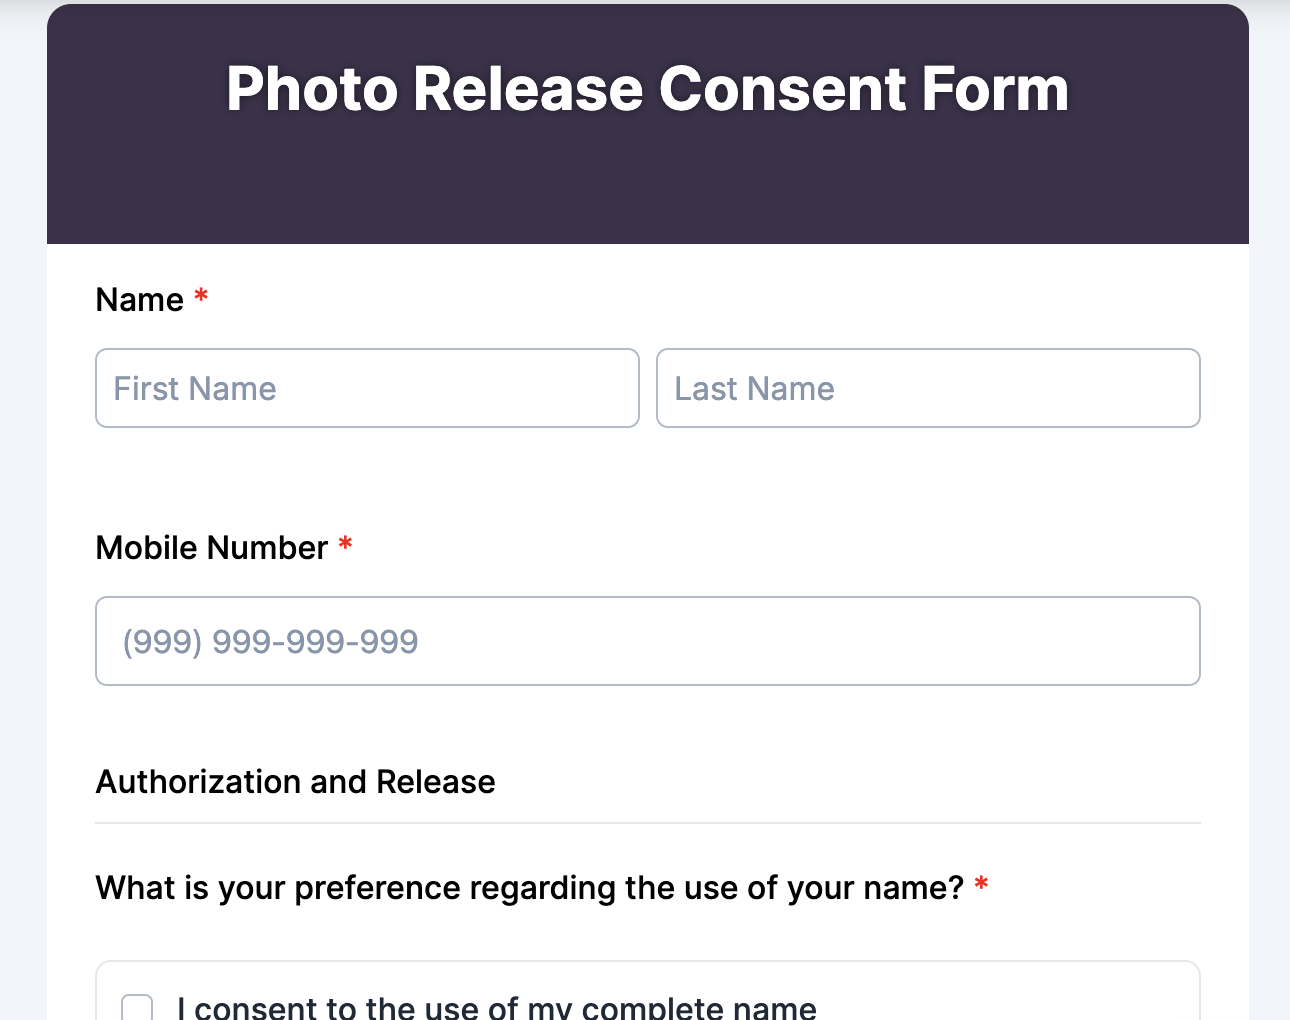Click inside the Last Name input field

928,388
